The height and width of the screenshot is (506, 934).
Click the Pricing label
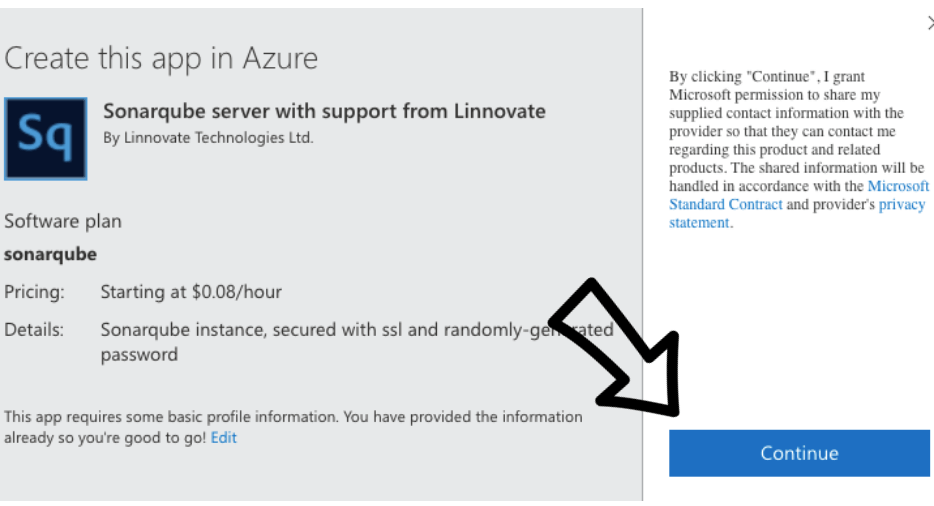coord(34,292)
